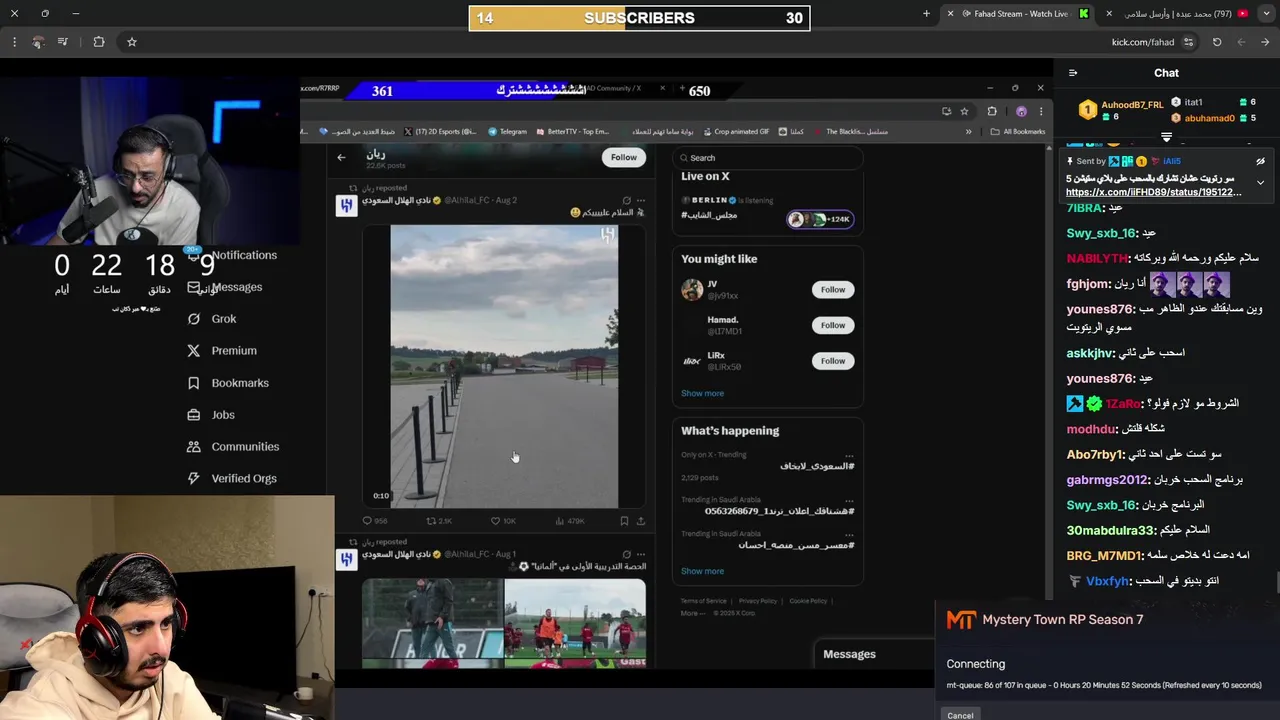The image size is (1280, 720).
Task: Open more options on Aug 1 post
Action: click(x=641, y=554)
